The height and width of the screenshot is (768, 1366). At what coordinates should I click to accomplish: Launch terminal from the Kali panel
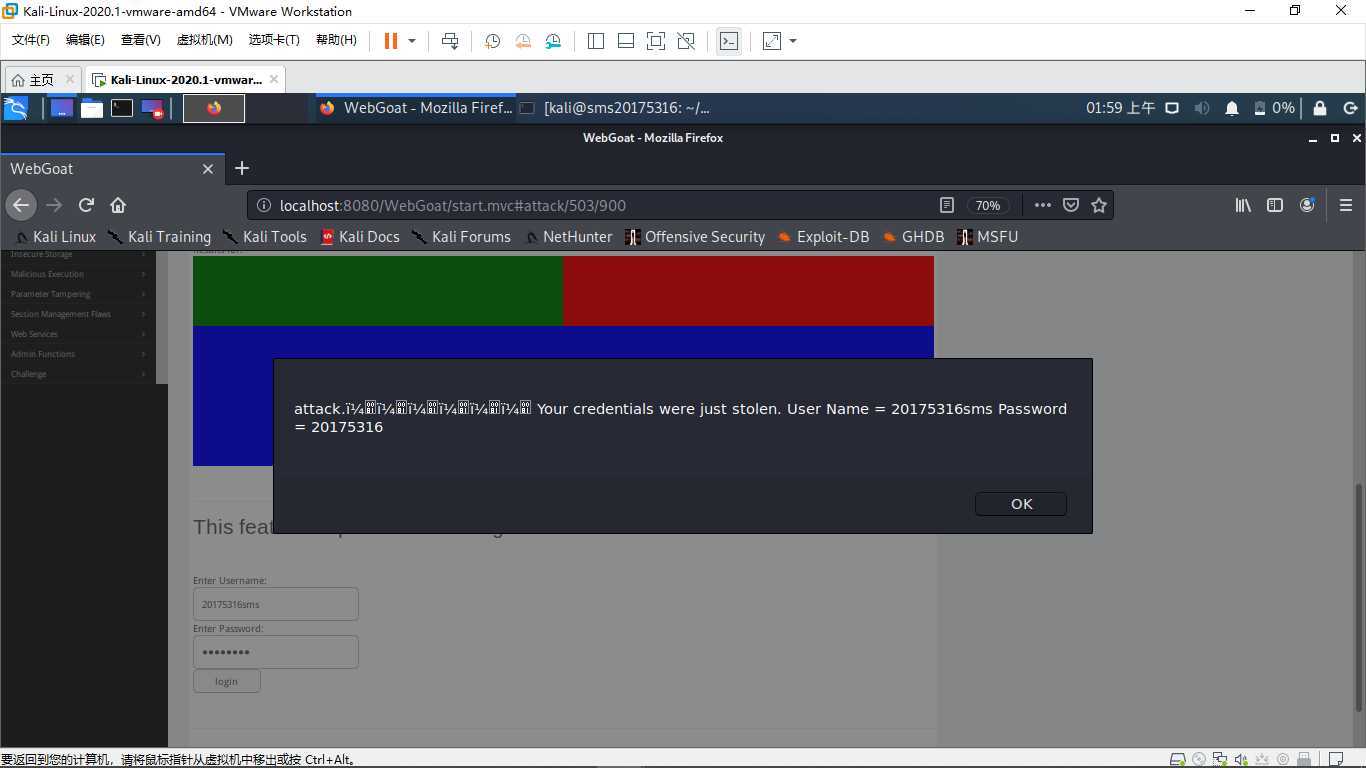(x=122, y=108)
